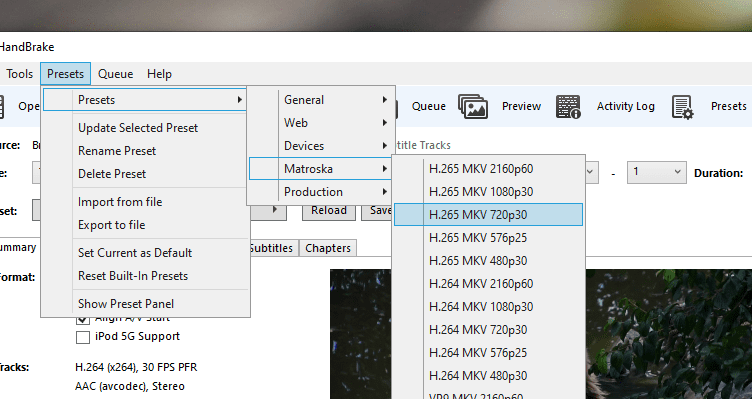Click the AAC (avcodec), Stereo text

pyautogui.click(x=130, y=386)
